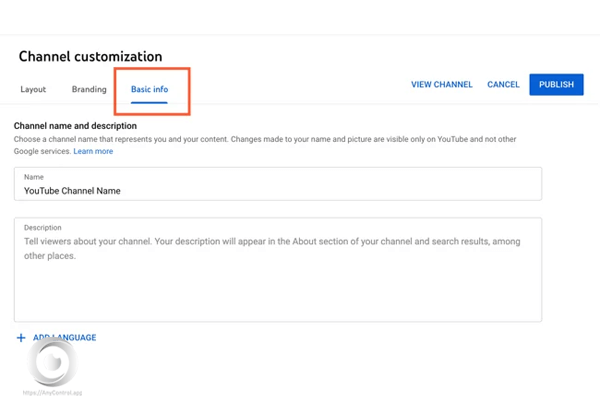This screenshot has height=400, width=600.
Task: Click the 'Name' field label
Action: click(x=34, y=177)
